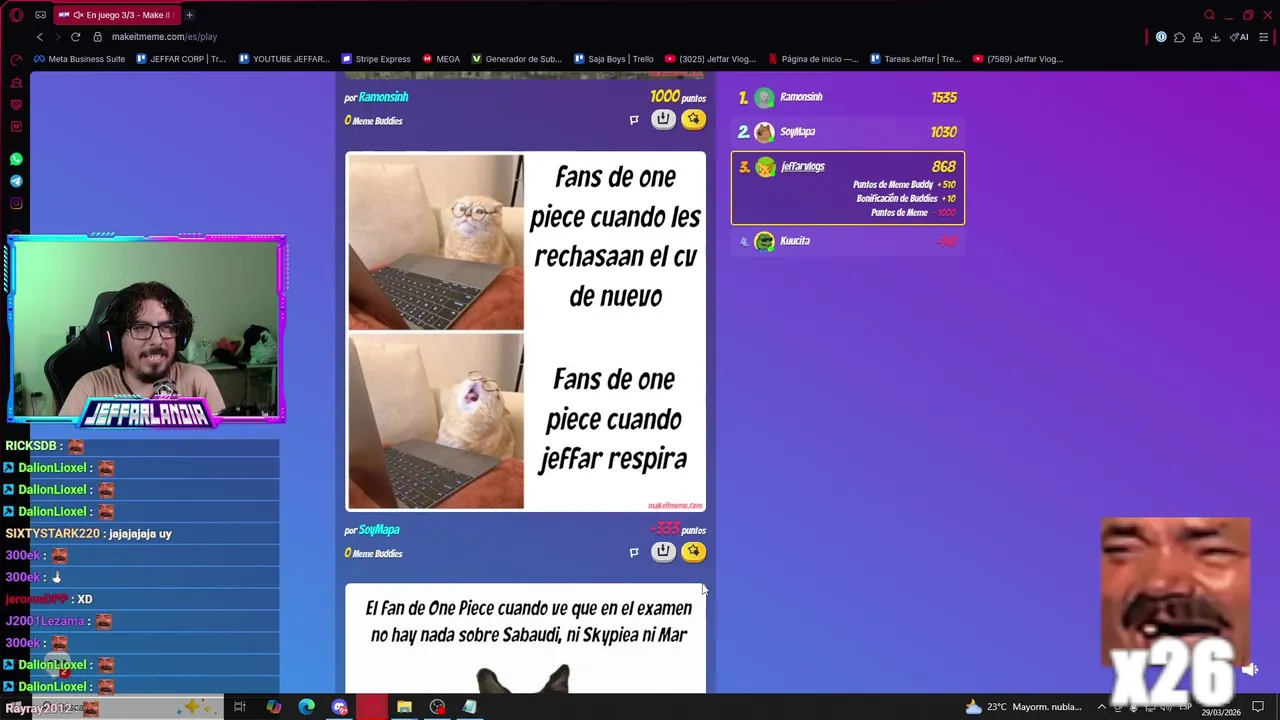Open the GX Corner gamepad icon
Screen dimensions: 1280x720
[40, 15]
